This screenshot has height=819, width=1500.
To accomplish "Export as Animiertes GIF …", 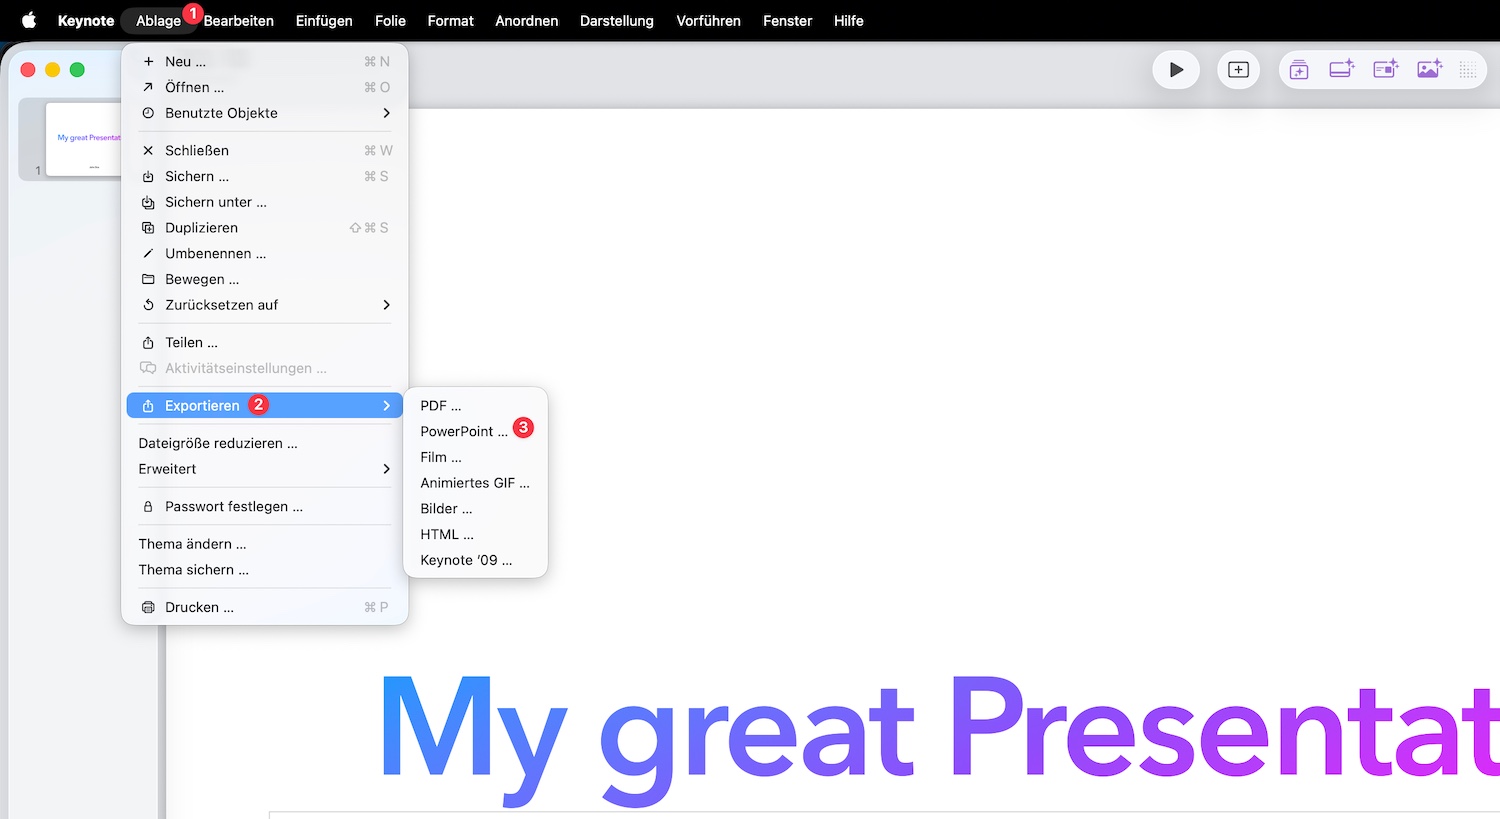I will coord(475,483).
